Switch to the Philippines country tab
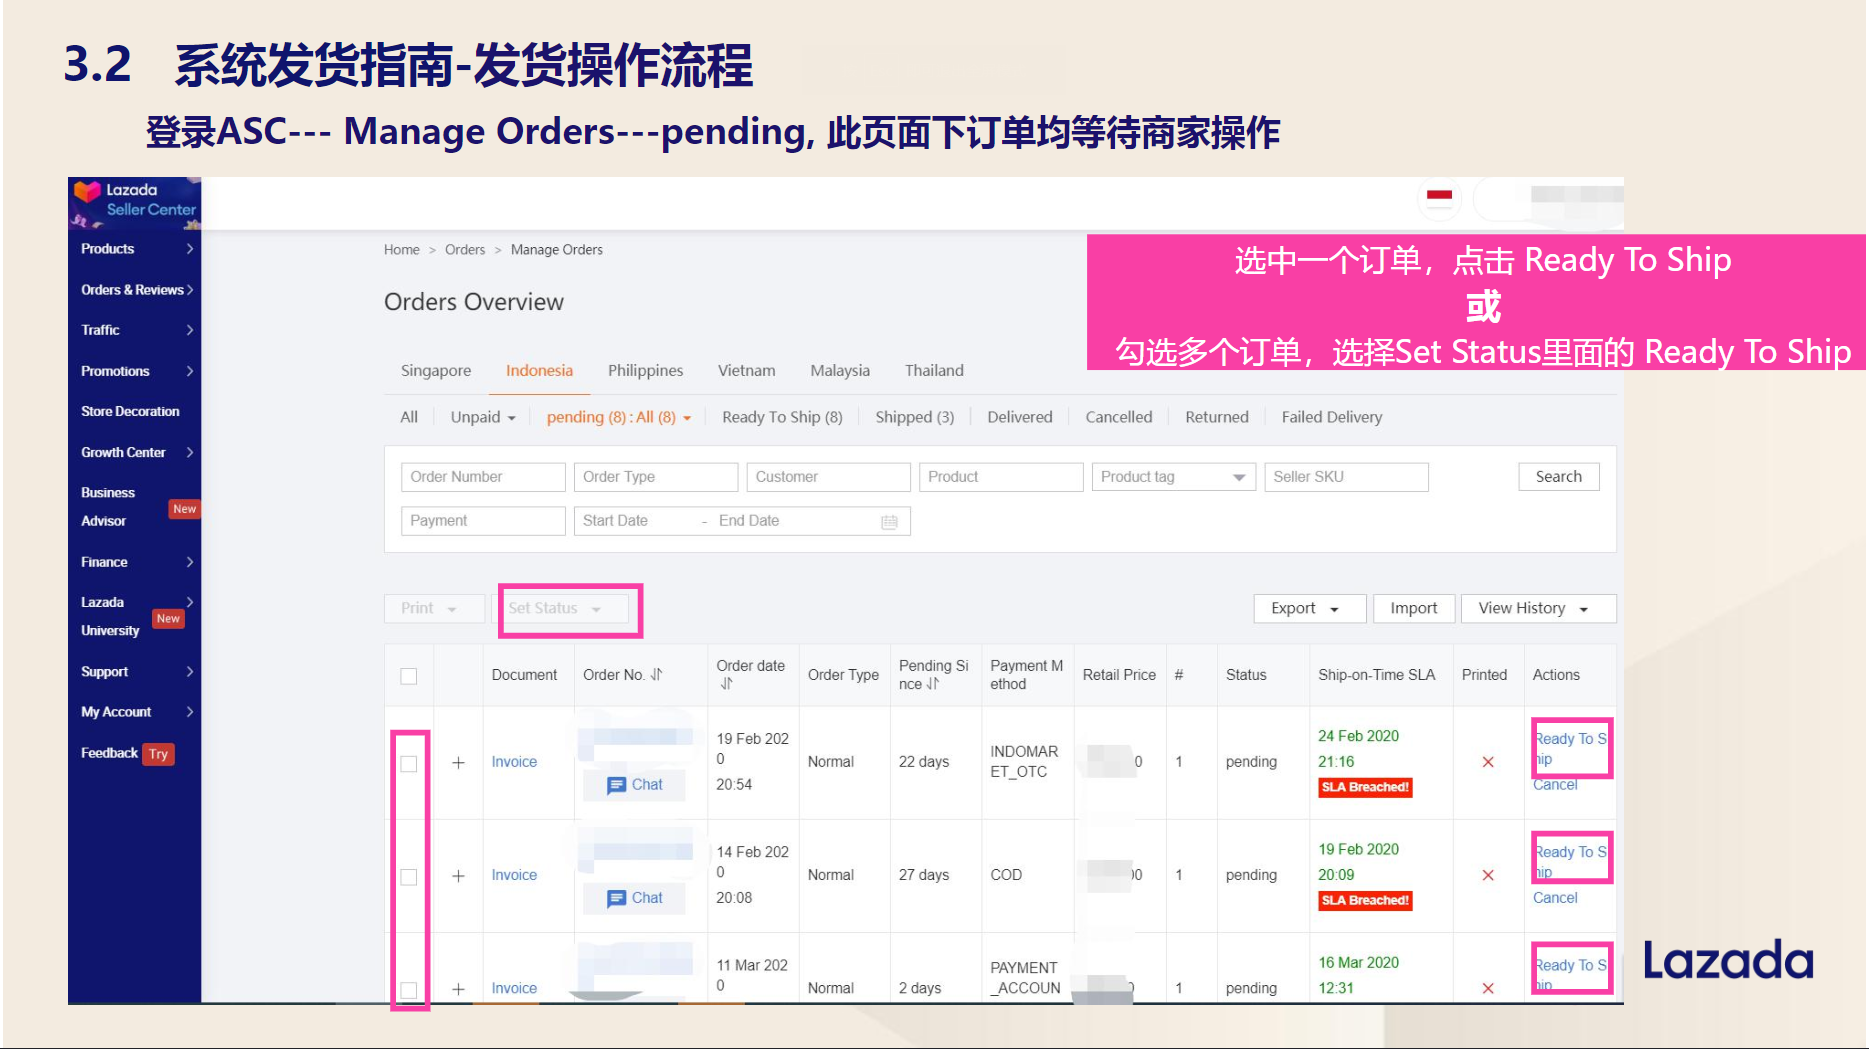 click(x=645, y=370)
